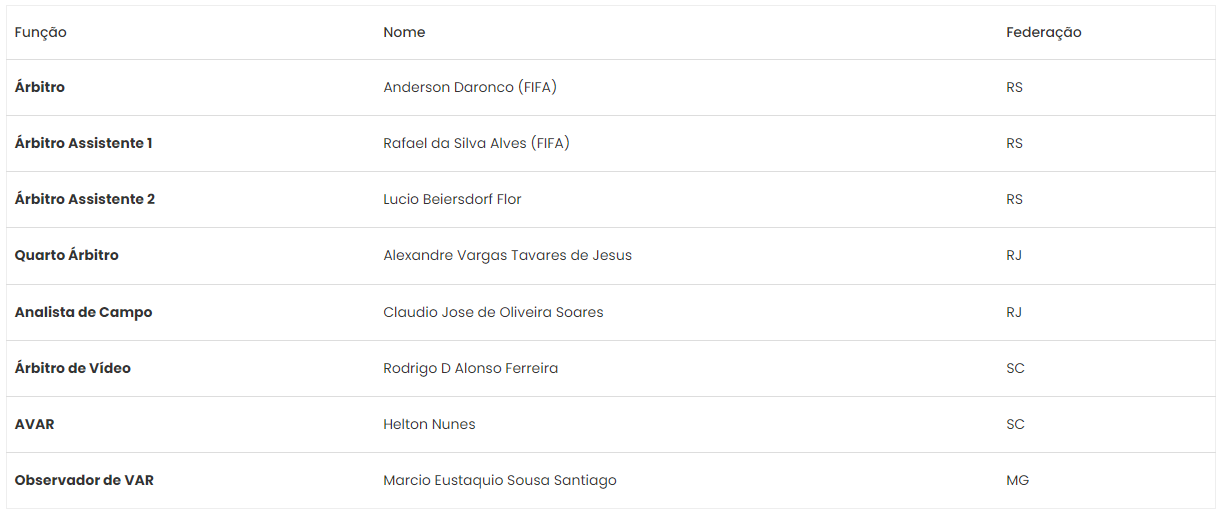Screen dimensions: 1222x520
Task: Click the name Helton Nunes
Action: [429, 424]
